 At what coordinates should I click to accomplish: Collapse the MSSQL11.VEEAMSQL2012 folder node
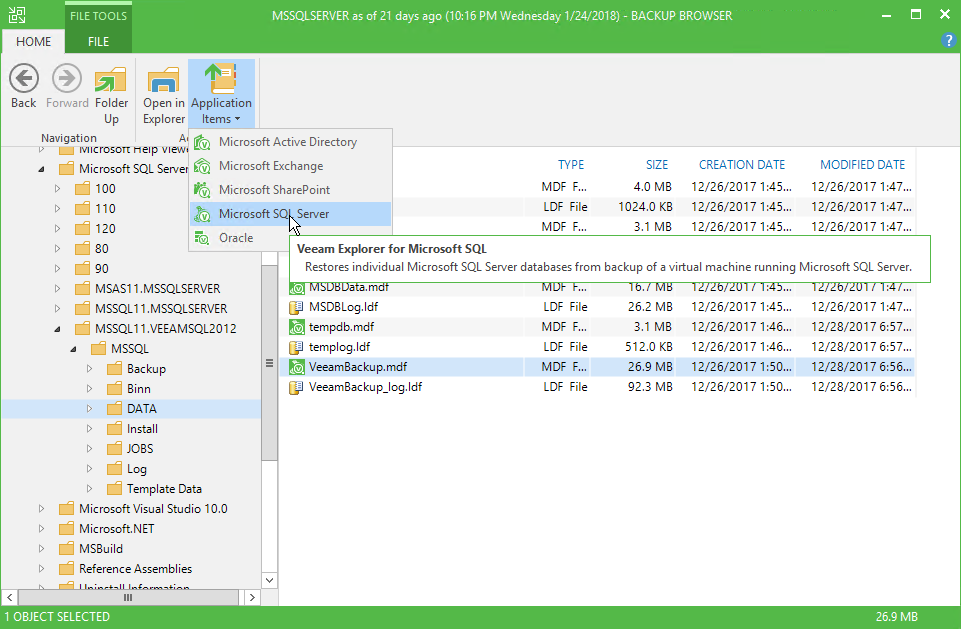point(57,329)
